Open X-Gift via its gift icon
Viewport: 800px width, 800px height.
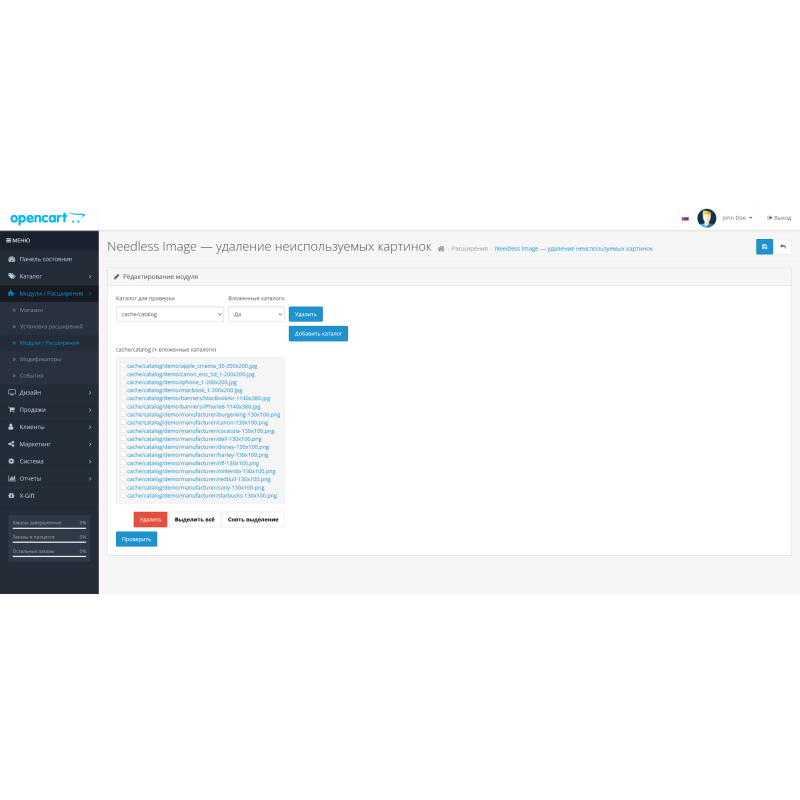11,495
